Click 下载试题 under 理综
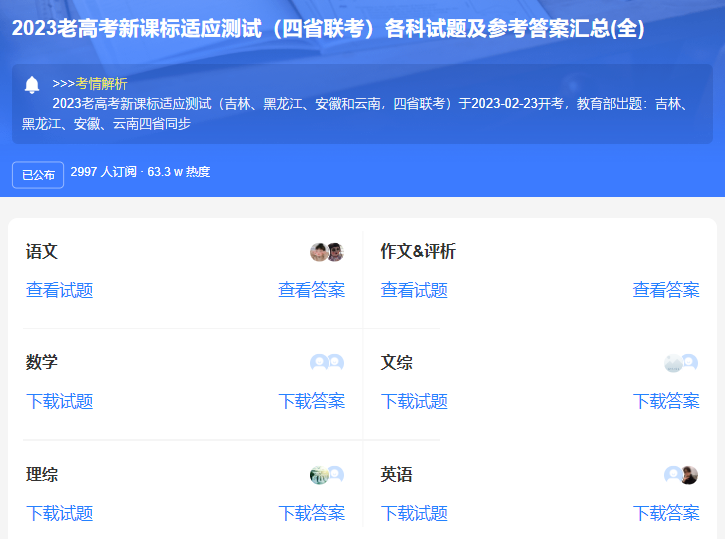The width and height of the screenshot is (725, 539). pos(60,514)
